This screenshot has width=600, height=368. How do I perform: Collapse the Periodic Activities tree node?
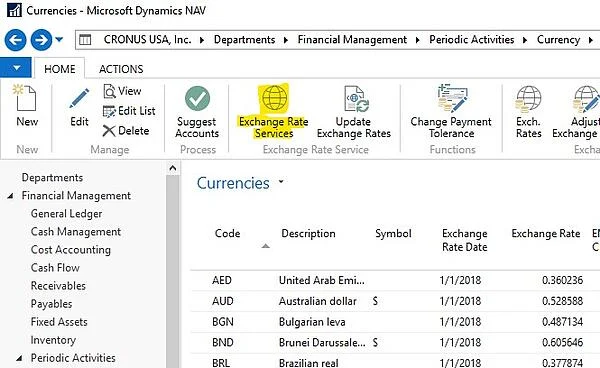[19, 358]
